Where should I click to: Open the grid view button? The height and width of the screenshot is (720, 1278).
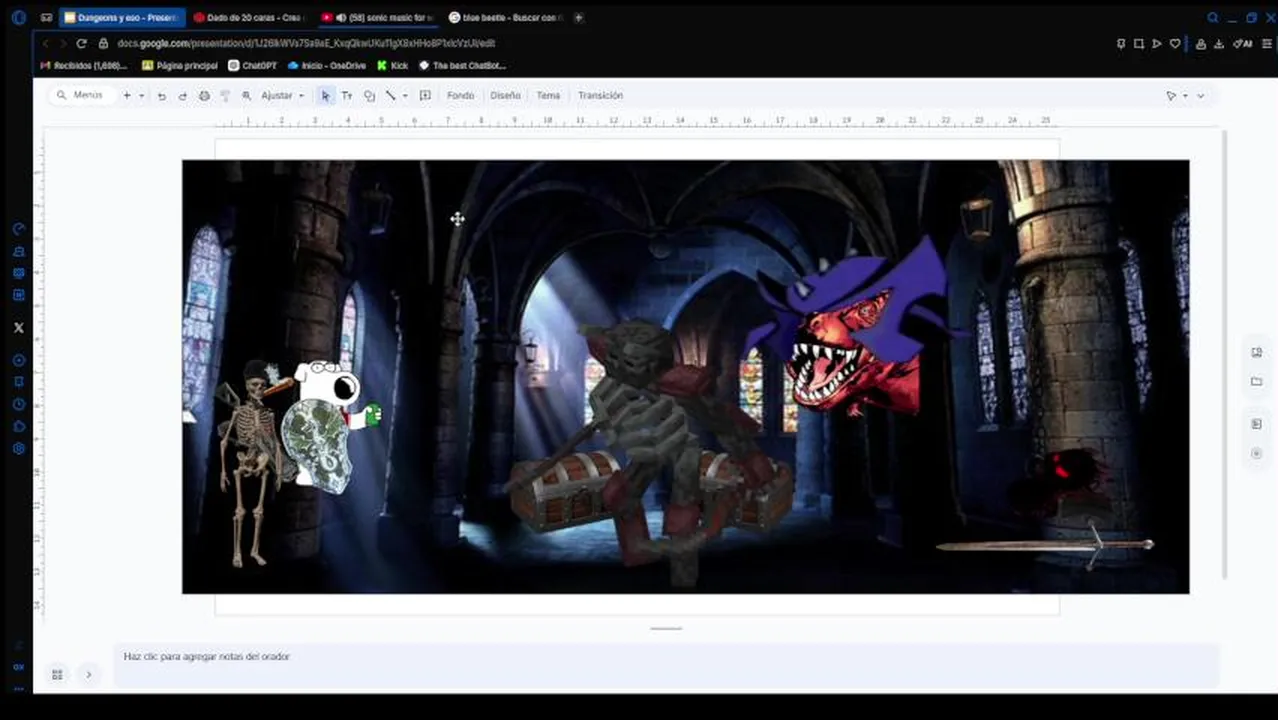coord(57,675)
